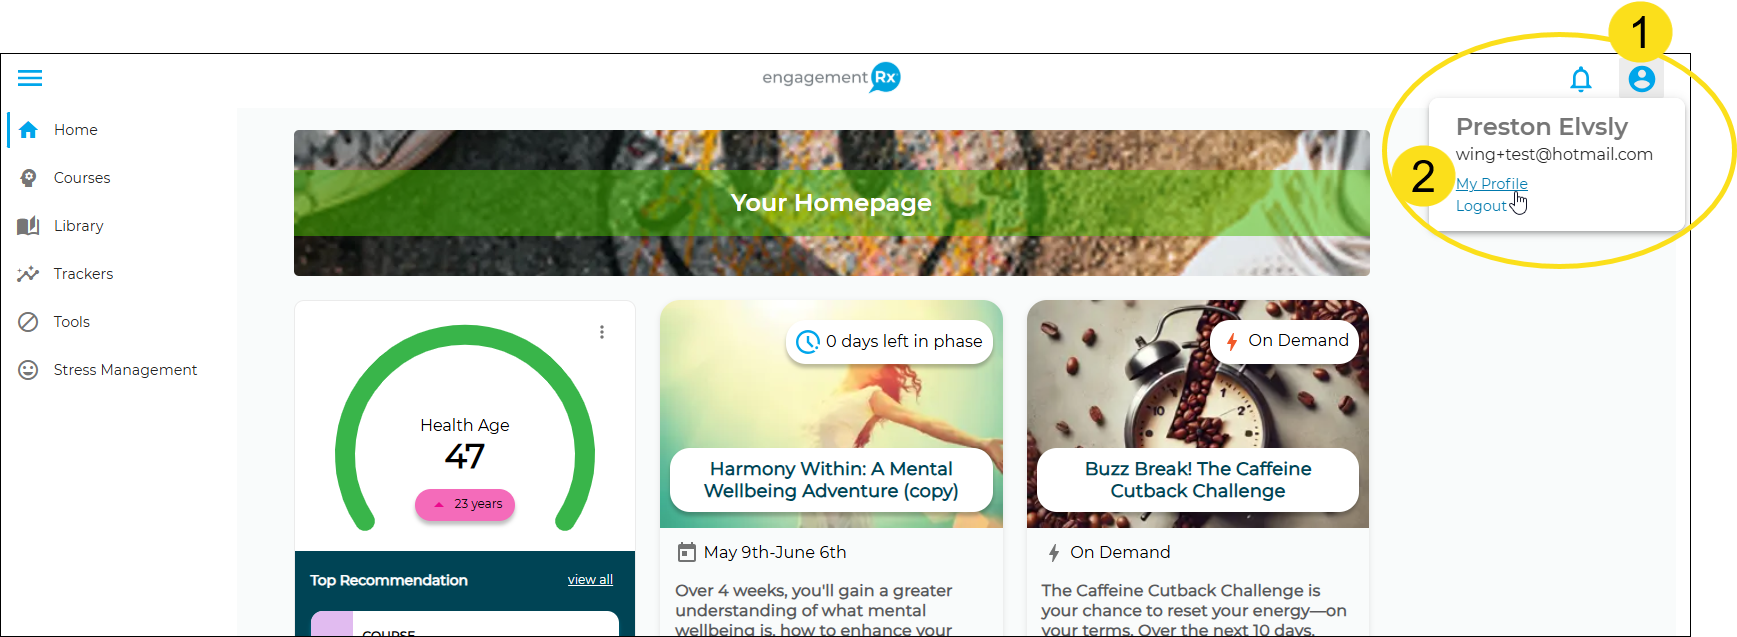1737x637 pixels.
Task: Open Harmony Within Mental Wellbeing Adventure card
Action: click(x=831, y=480)
